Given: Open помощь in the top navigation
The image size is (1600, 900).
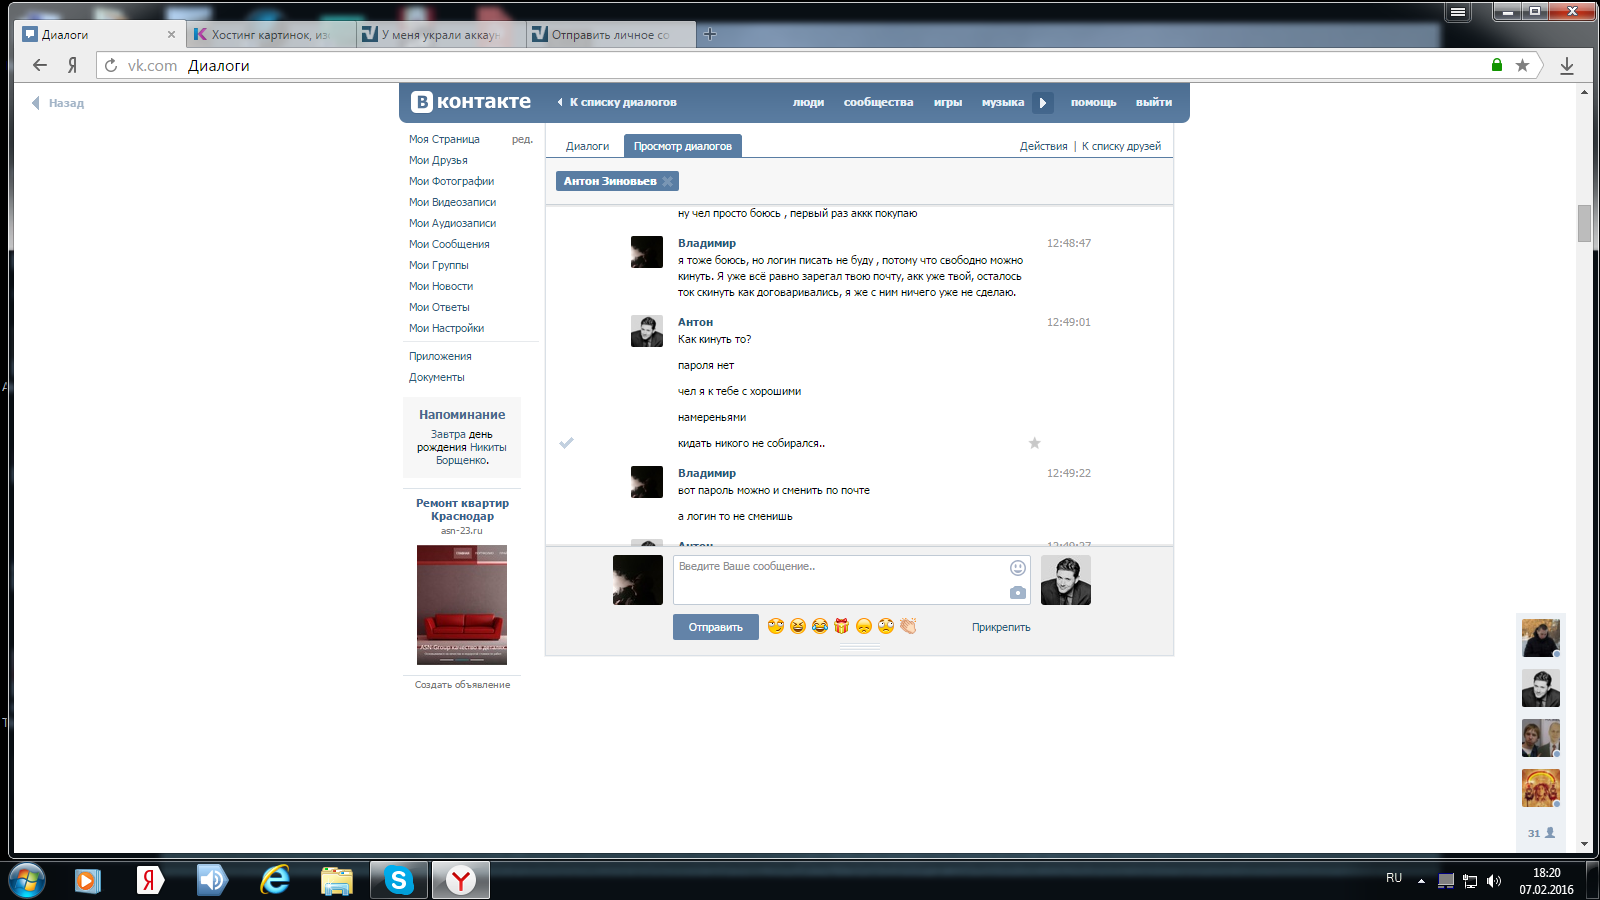Looking at the screenshot, I should (x=1093, y=102).
